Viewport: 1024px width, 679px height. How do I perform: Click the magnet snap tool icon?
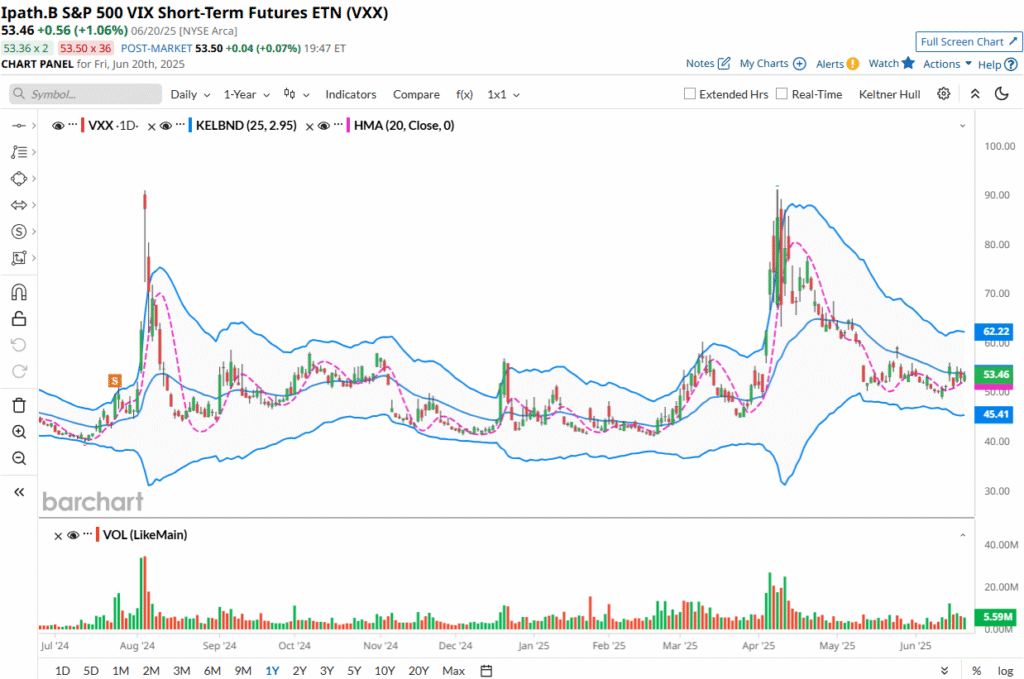point(18,293)
